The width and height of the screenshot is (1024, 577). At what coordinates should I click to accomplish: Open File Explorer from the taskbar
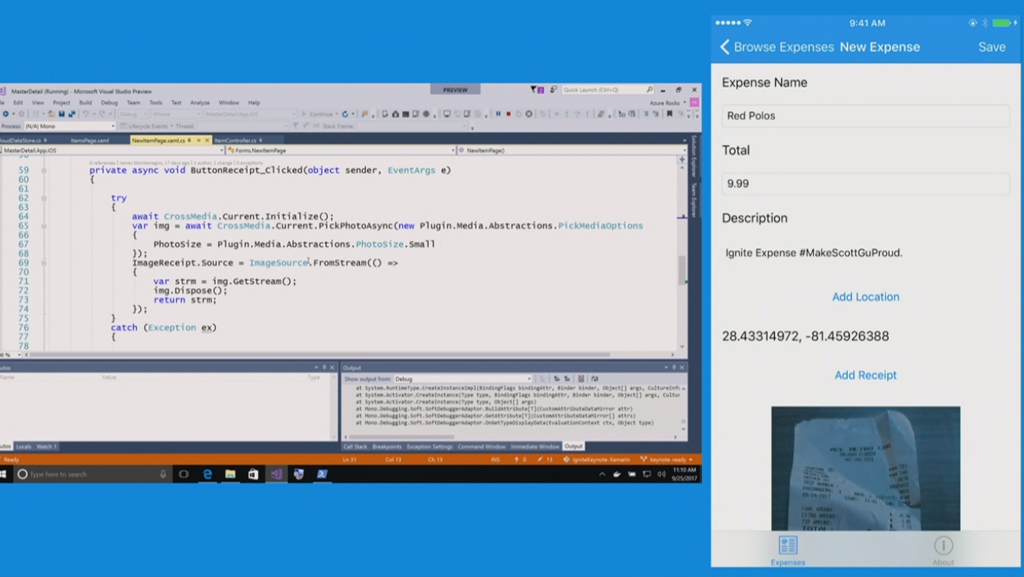tap(230, 474)
